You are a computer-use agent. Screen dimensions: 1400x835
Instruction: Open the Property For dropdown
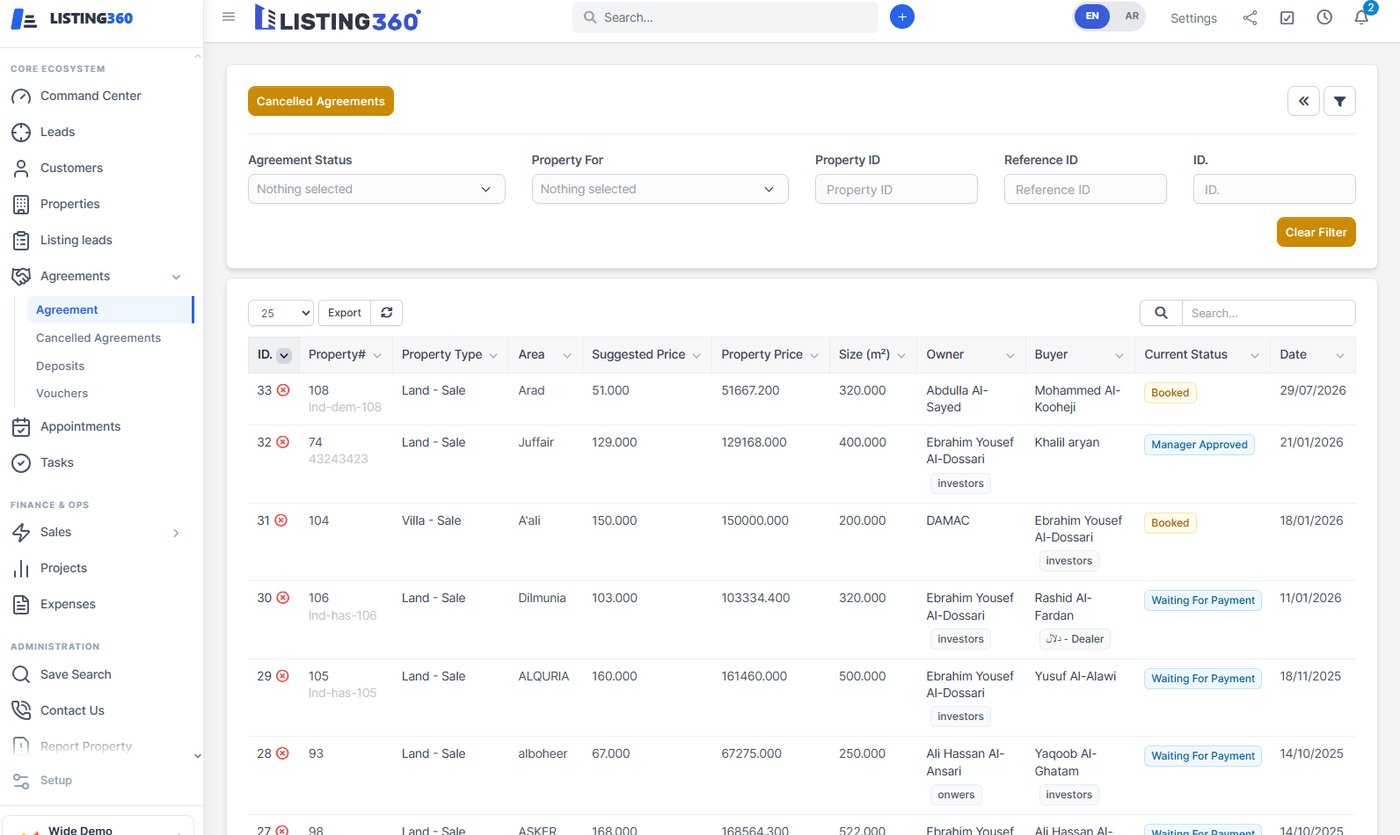point(660,189)
